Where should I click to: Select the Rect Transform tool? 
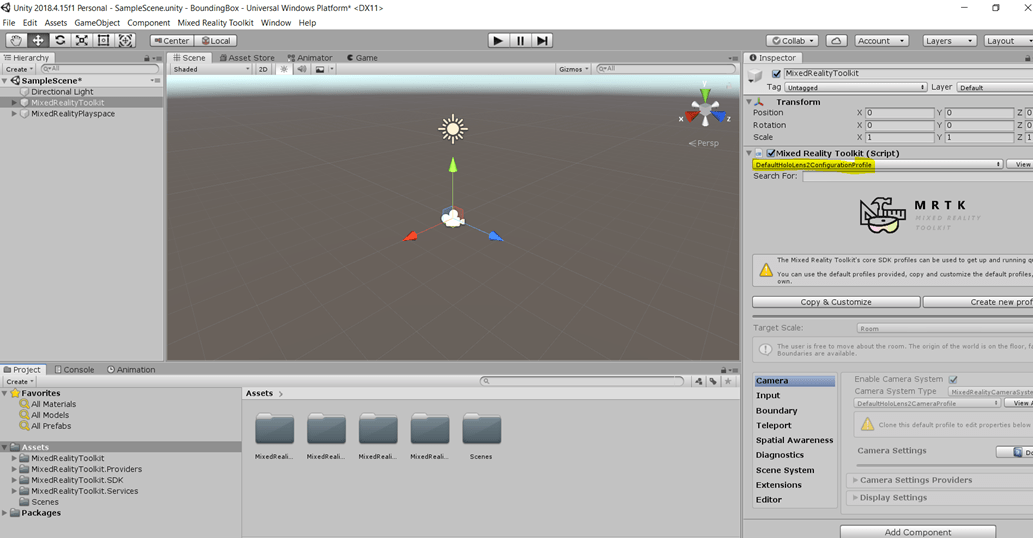pos(103,41)
